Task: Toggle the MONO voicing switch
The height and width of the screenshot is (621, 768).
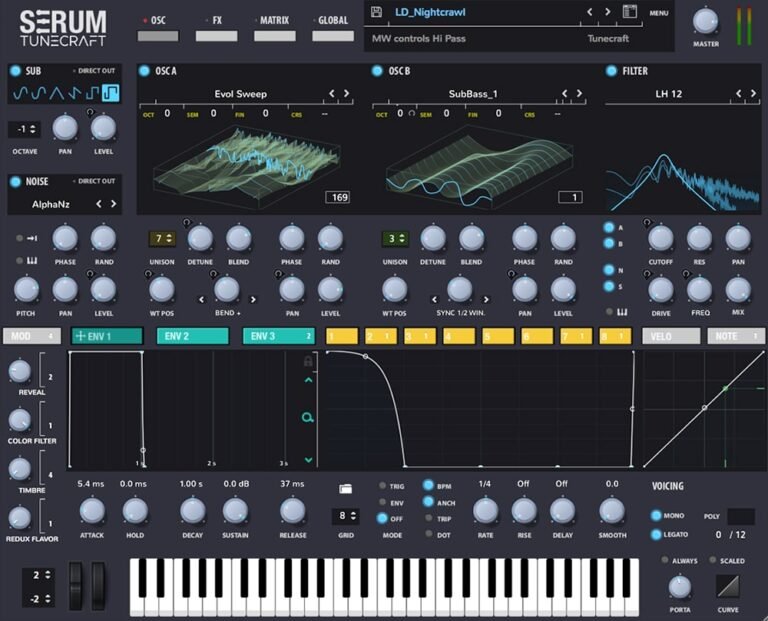Action: click(x=656, y=515)
